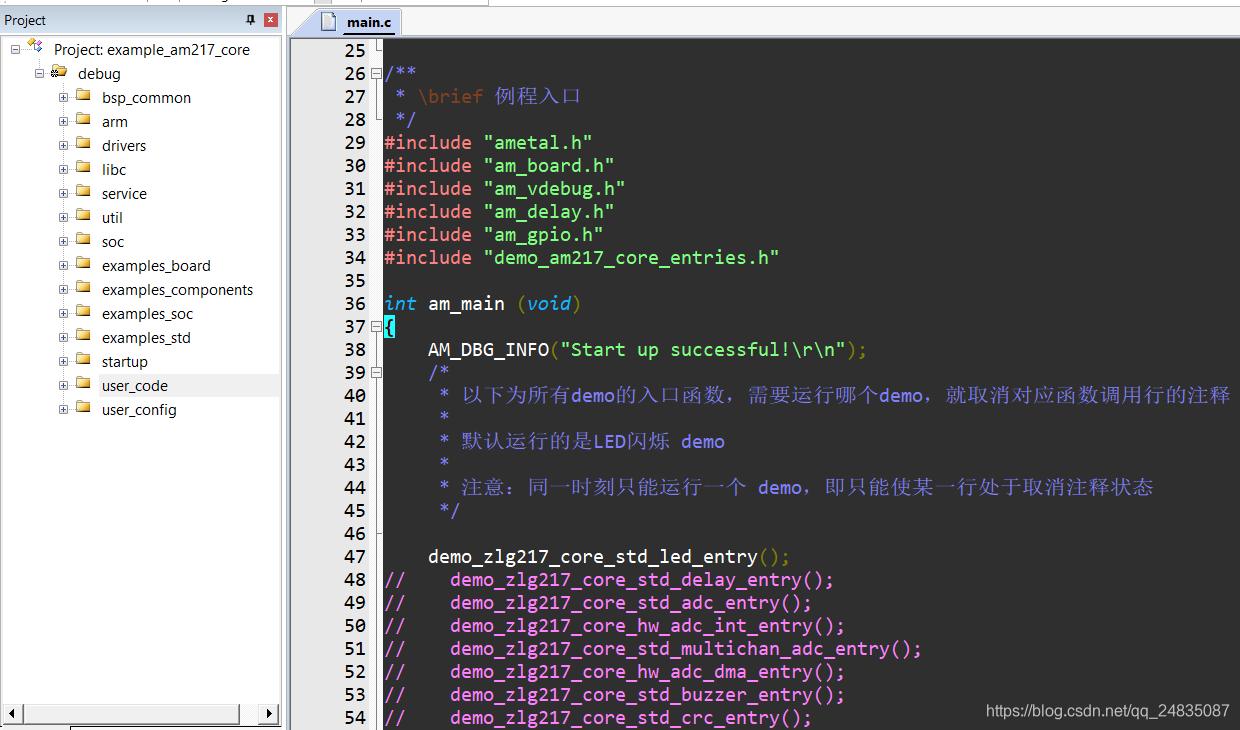This screenshot has width=1240, height=730.
Task: Expand the drivers group
Action: [63, 145]
